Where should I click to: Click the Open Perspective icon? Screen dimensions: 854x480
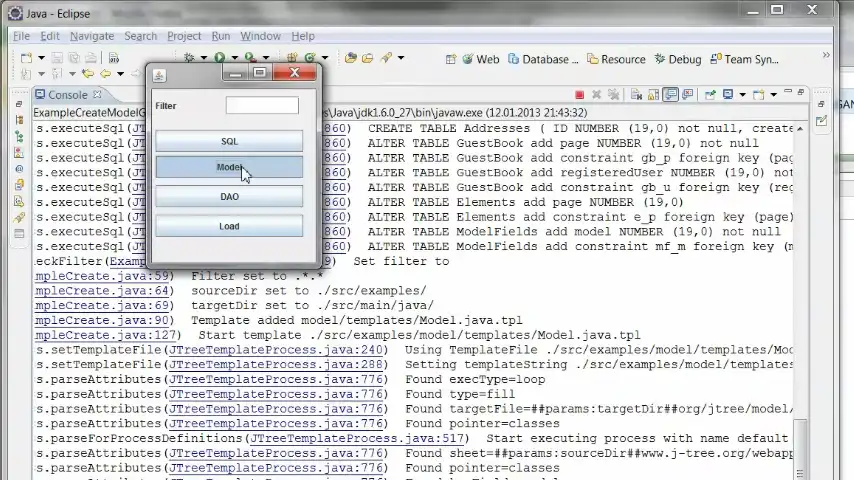(x=450, y=59)
